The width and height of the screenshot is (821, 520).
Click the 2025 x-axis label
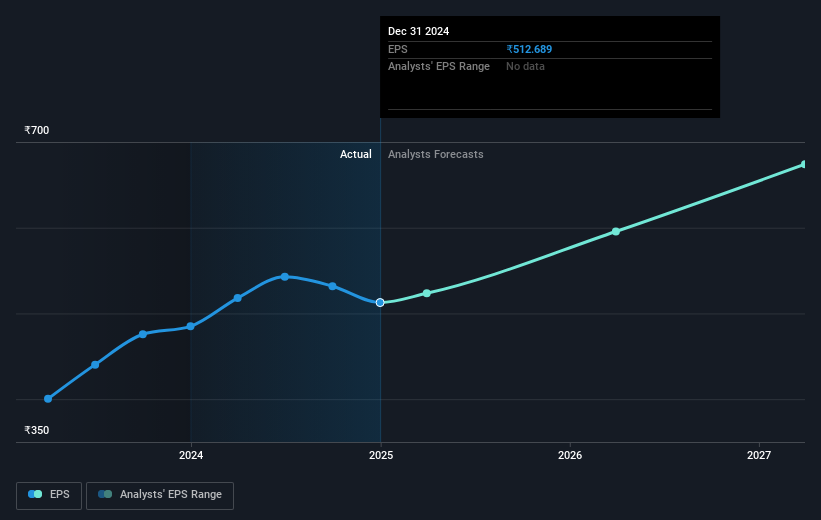(x=381, y=455)
